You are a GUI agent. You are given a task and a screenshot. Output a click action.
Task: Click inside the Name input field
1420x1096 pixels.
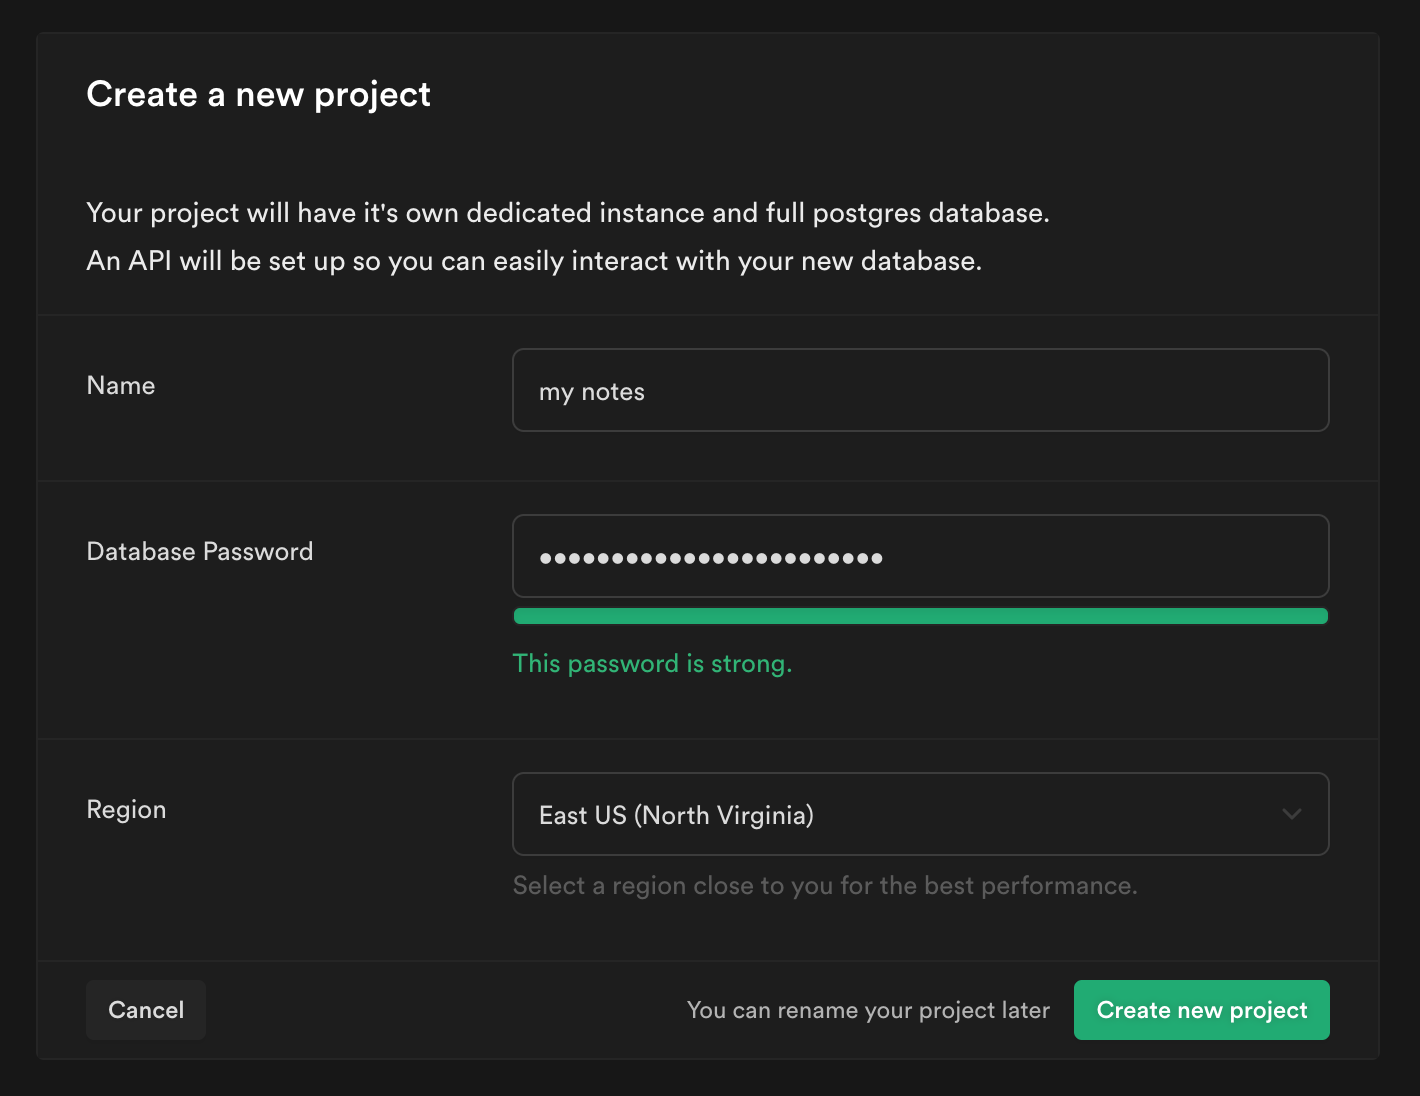919,390
